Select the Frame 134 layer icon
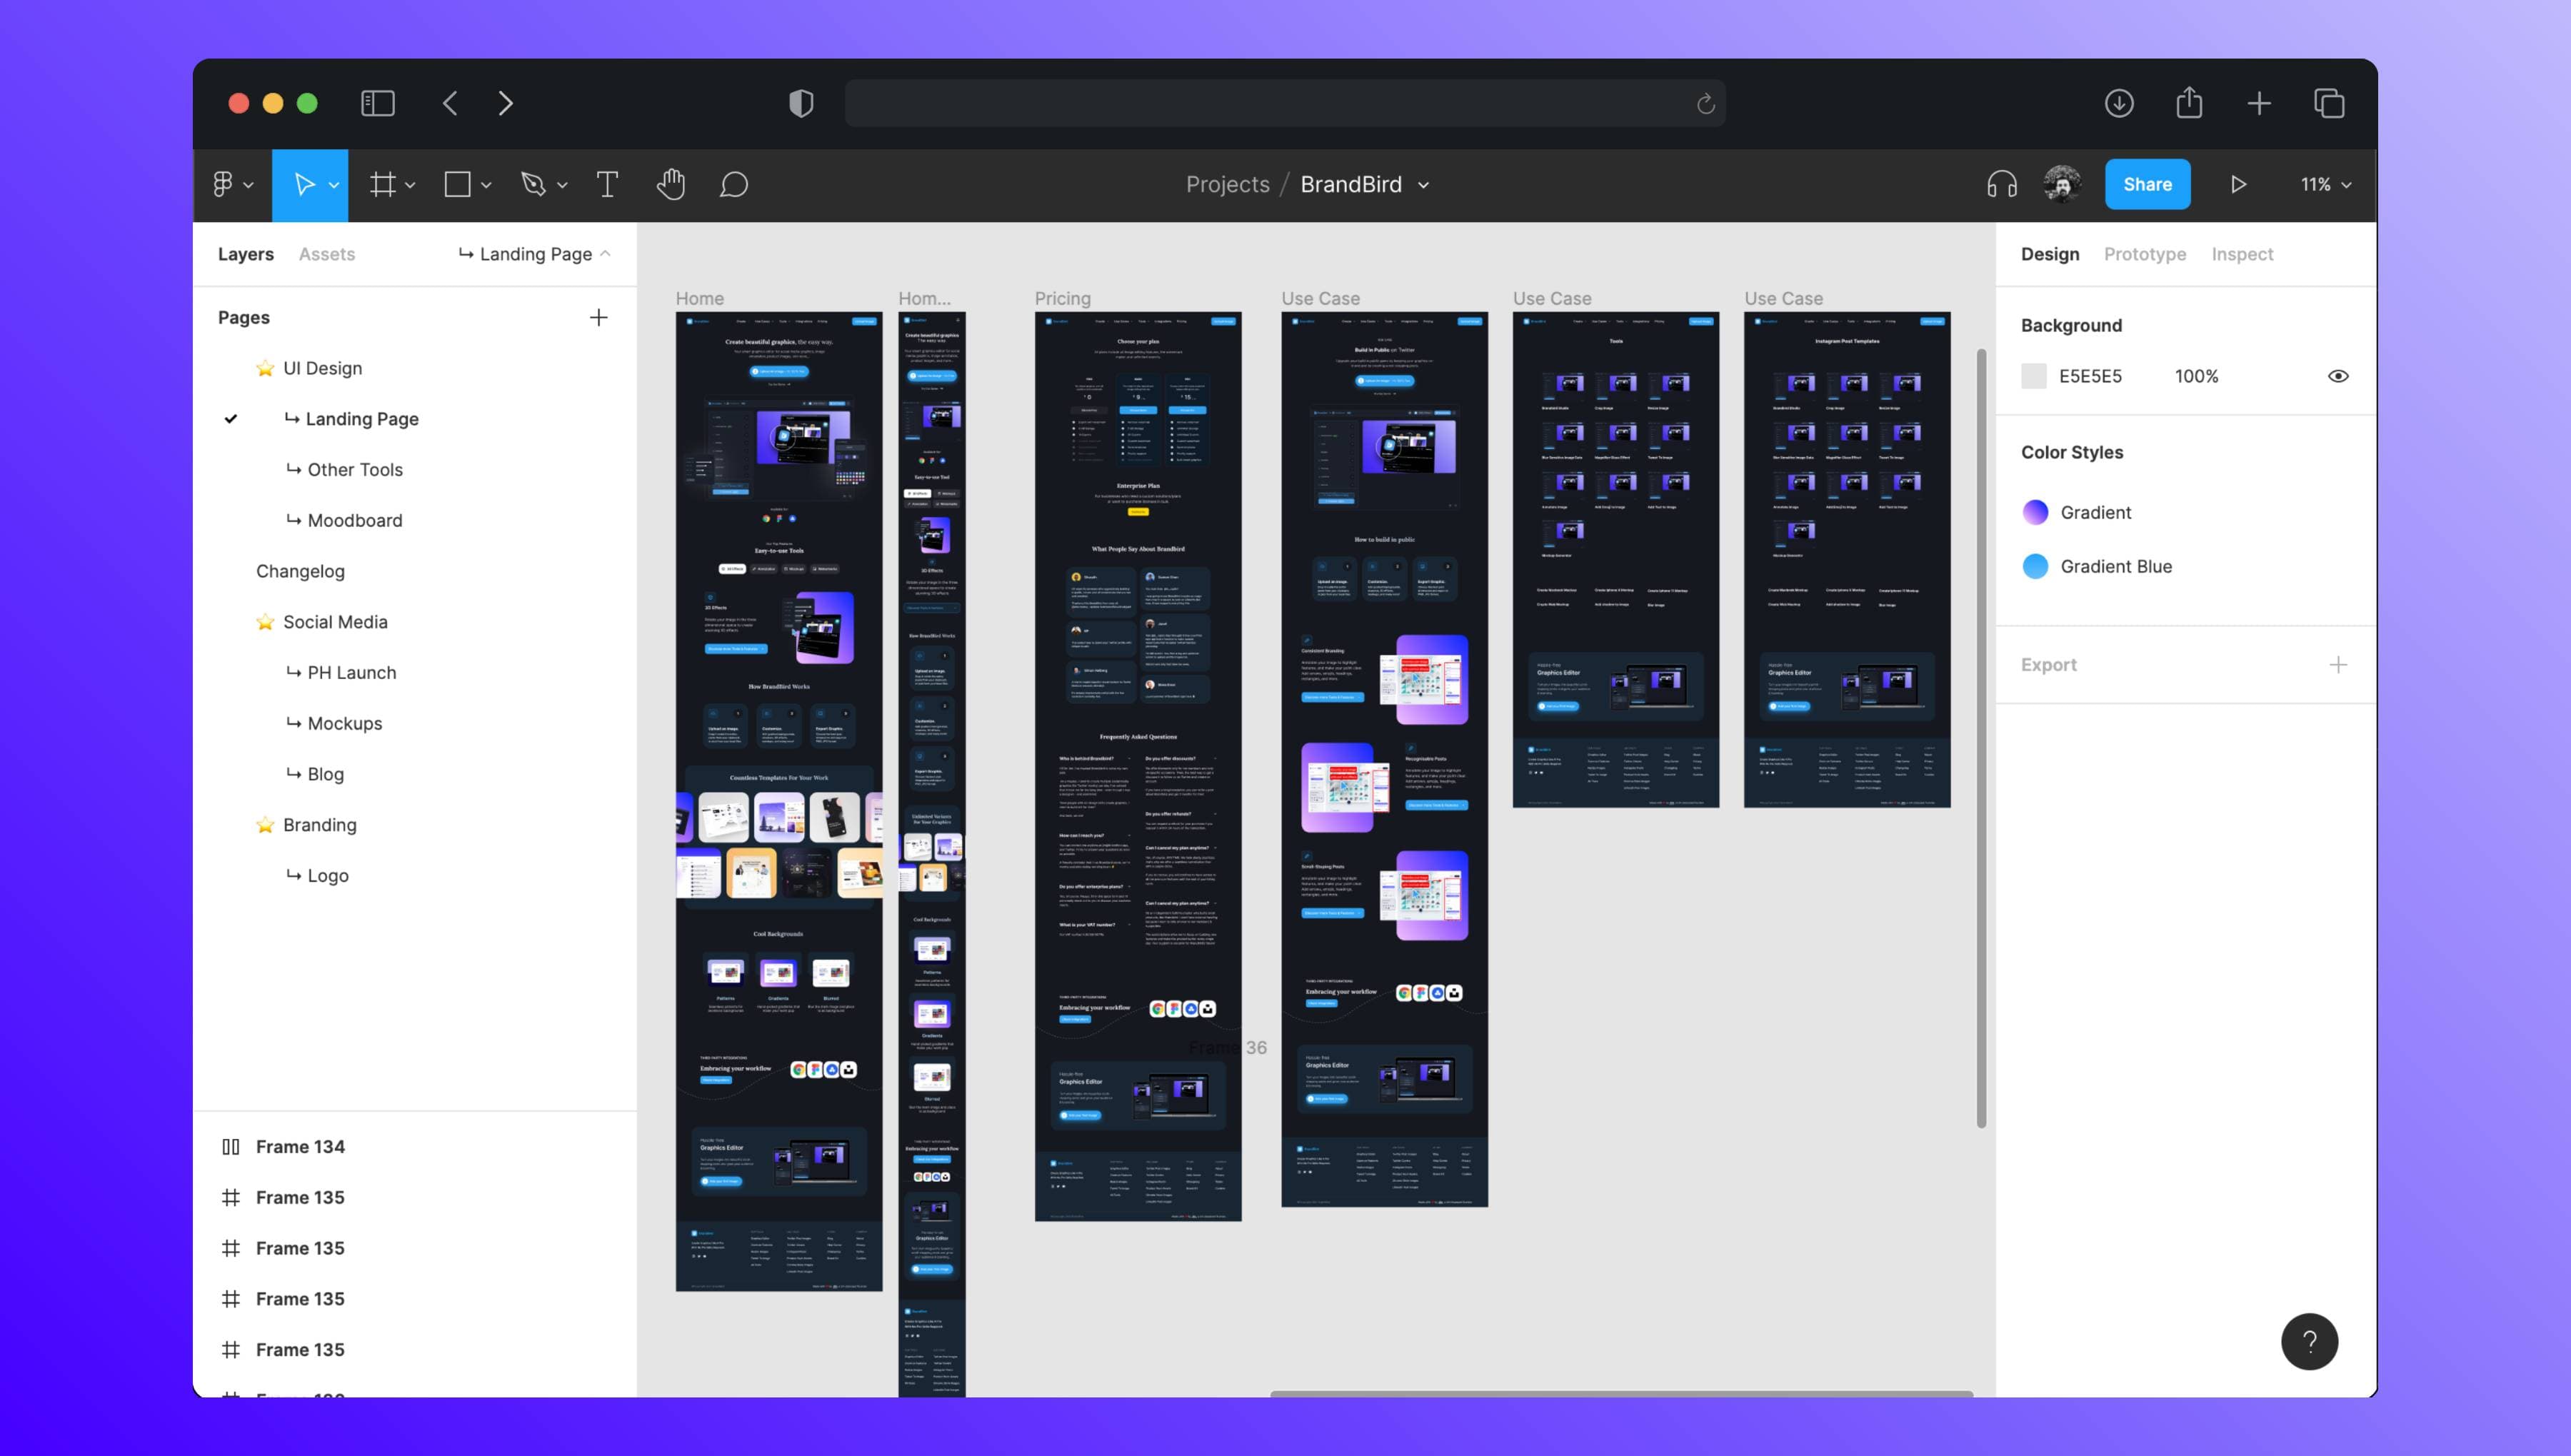 (x=231, y=1147)
